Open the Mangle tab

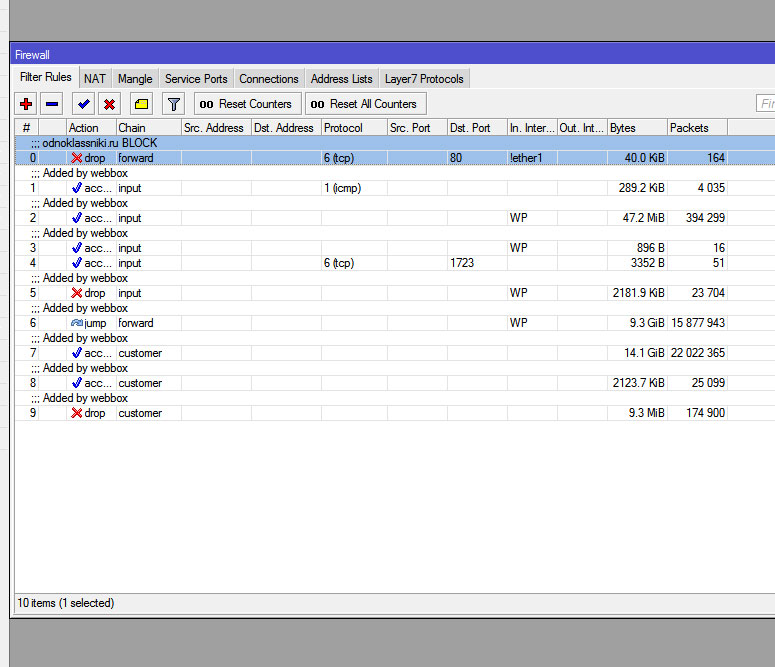(135, 79)
